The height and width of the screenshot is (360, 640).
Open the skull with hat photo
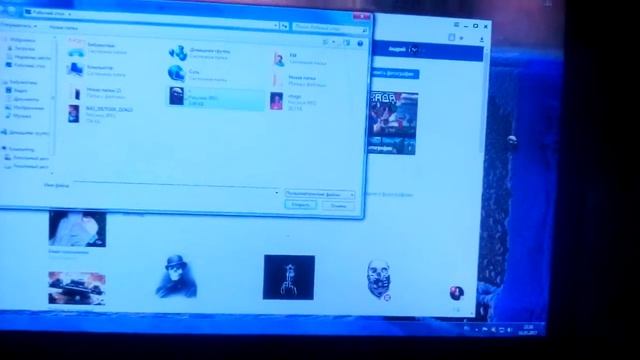(x=176, y=276)
